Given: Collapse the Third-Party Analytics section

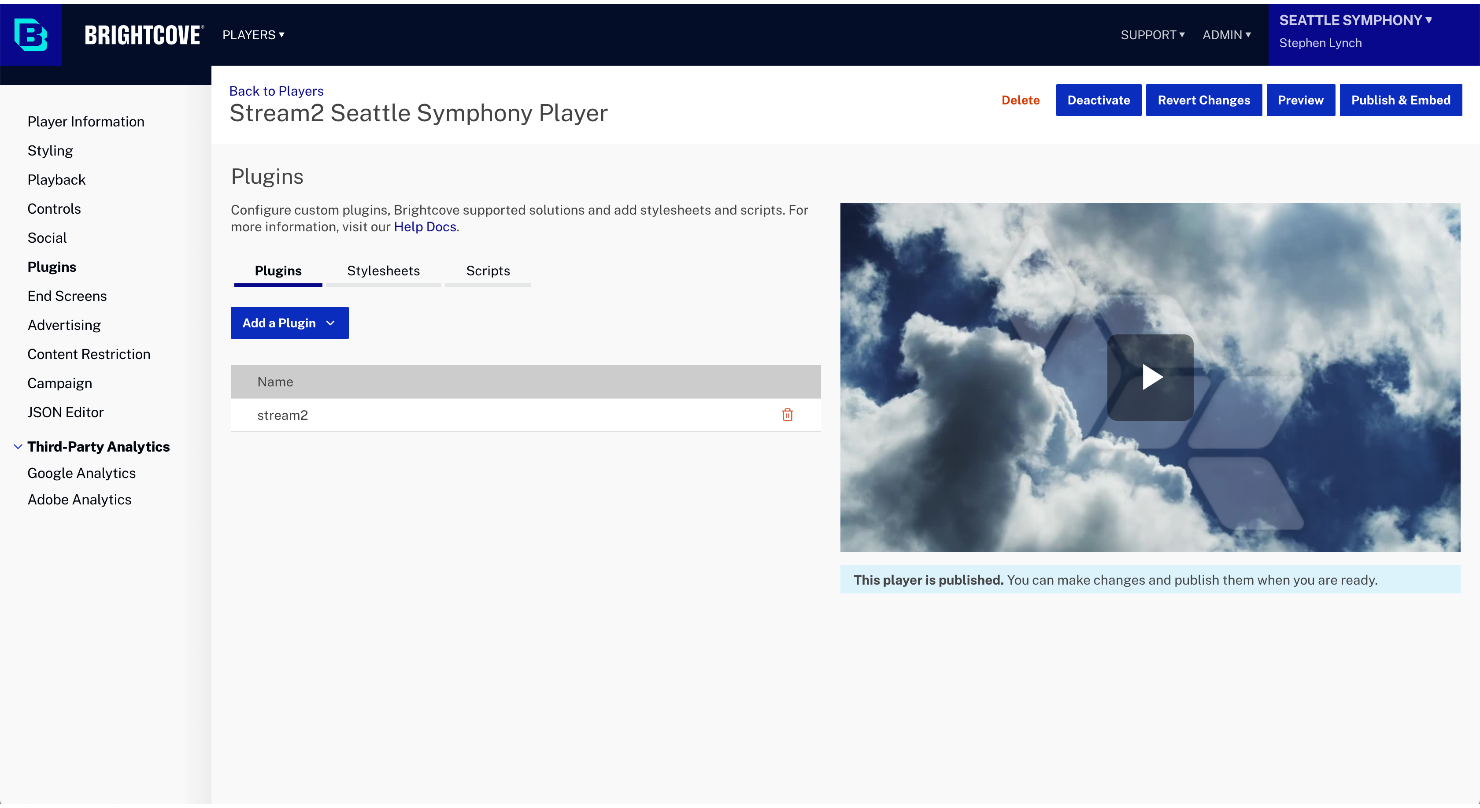Looking at the screenshot, I should pos(18,447).
